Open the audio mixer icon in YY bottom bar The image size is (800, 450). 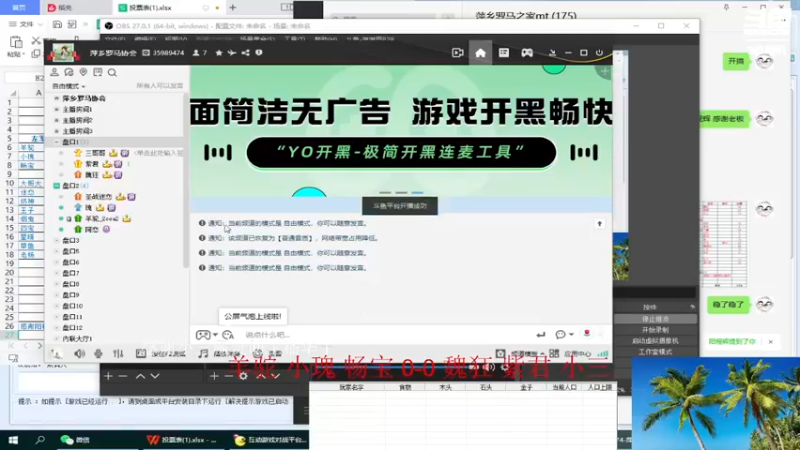[x=118, y=353]
